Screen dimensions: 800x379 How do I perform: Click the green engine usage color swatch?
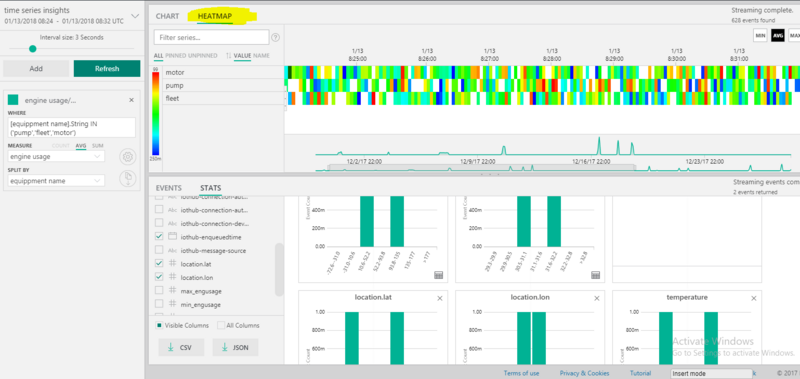point(13,100)
